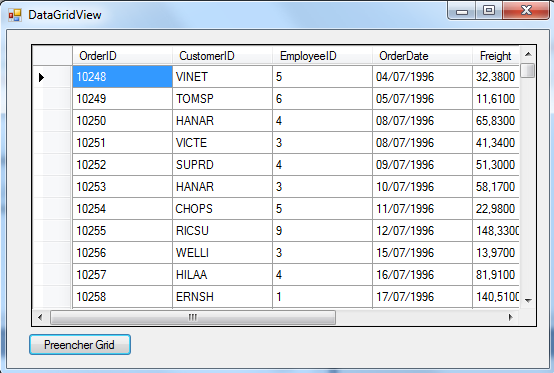
Task: Click the DataGridView window app icon
Action: click(15, 15)
